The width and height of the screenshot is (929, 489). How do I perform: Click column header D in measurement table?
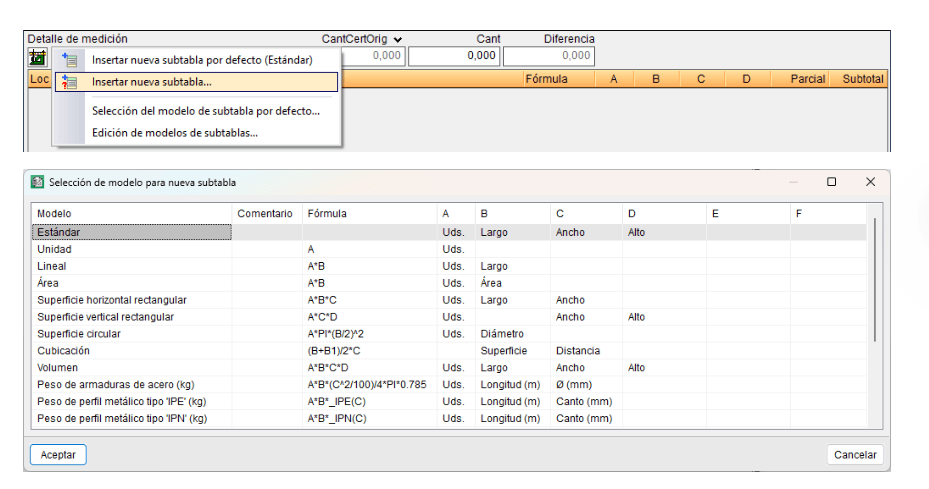pyautogui.click(x=746, y=79)
